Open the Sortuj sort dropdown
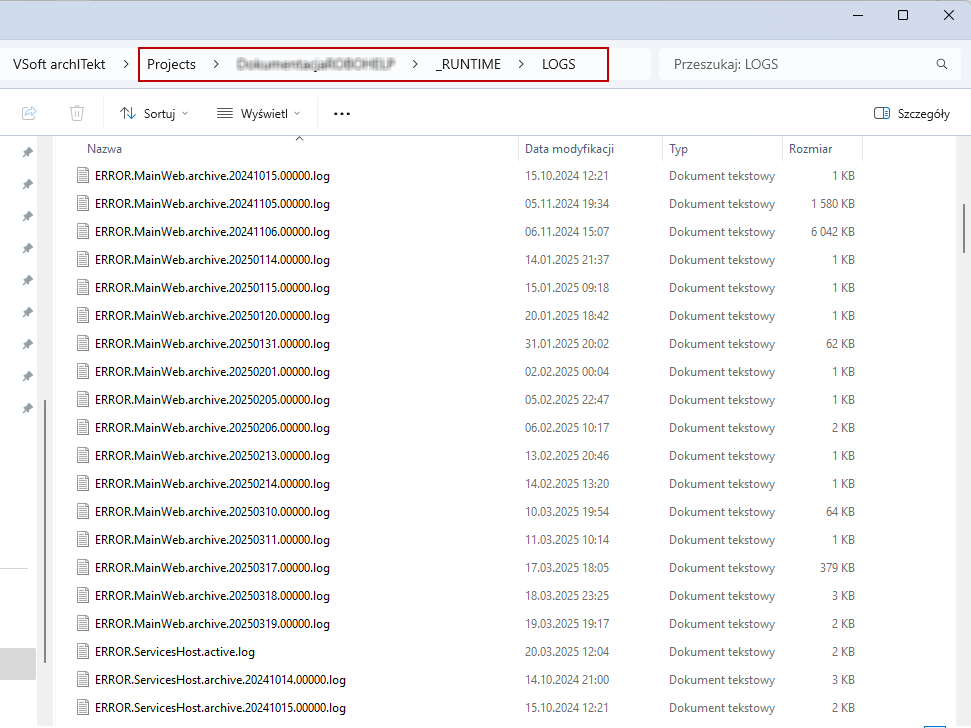The image size is (971, 728). (x=154, y=114)
